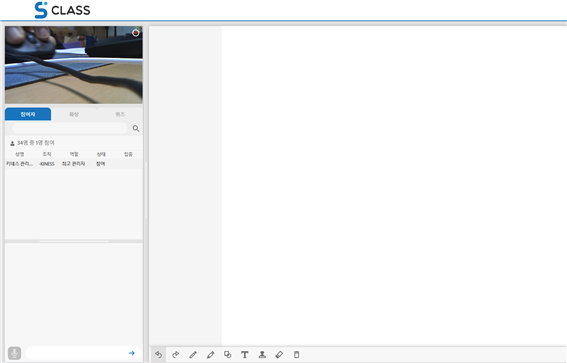Screen dimensions: 567x363
Task: Click the chat message input field
Action: tap(77, 353)
